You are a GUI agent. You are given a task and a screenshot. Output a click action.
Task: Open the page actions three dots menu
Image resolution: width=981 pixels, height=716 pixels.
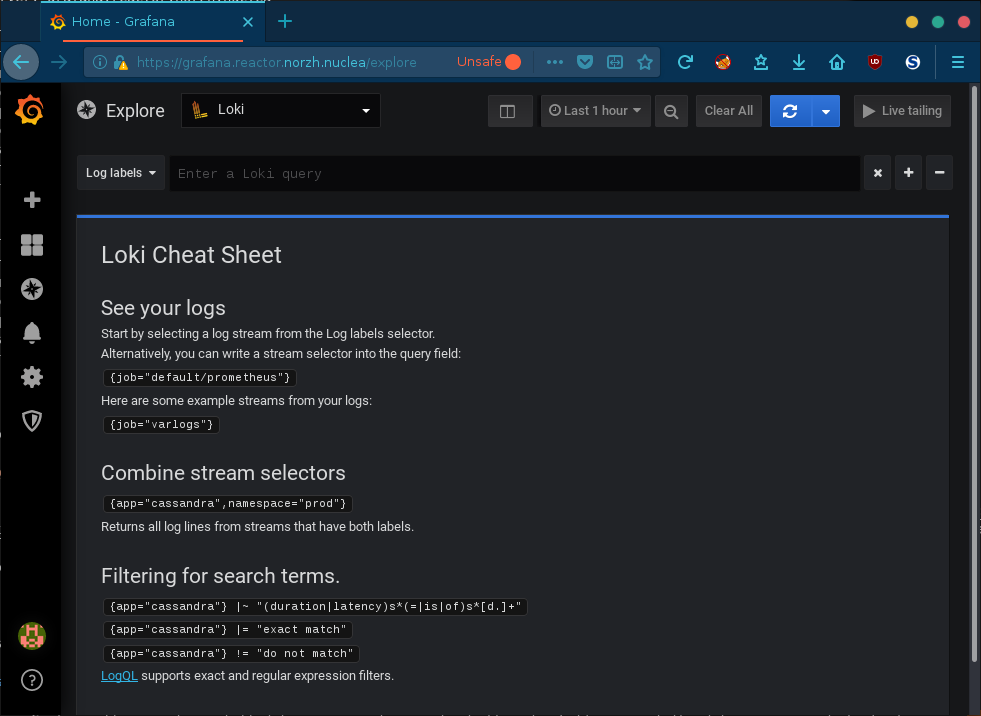coord(555,62)
